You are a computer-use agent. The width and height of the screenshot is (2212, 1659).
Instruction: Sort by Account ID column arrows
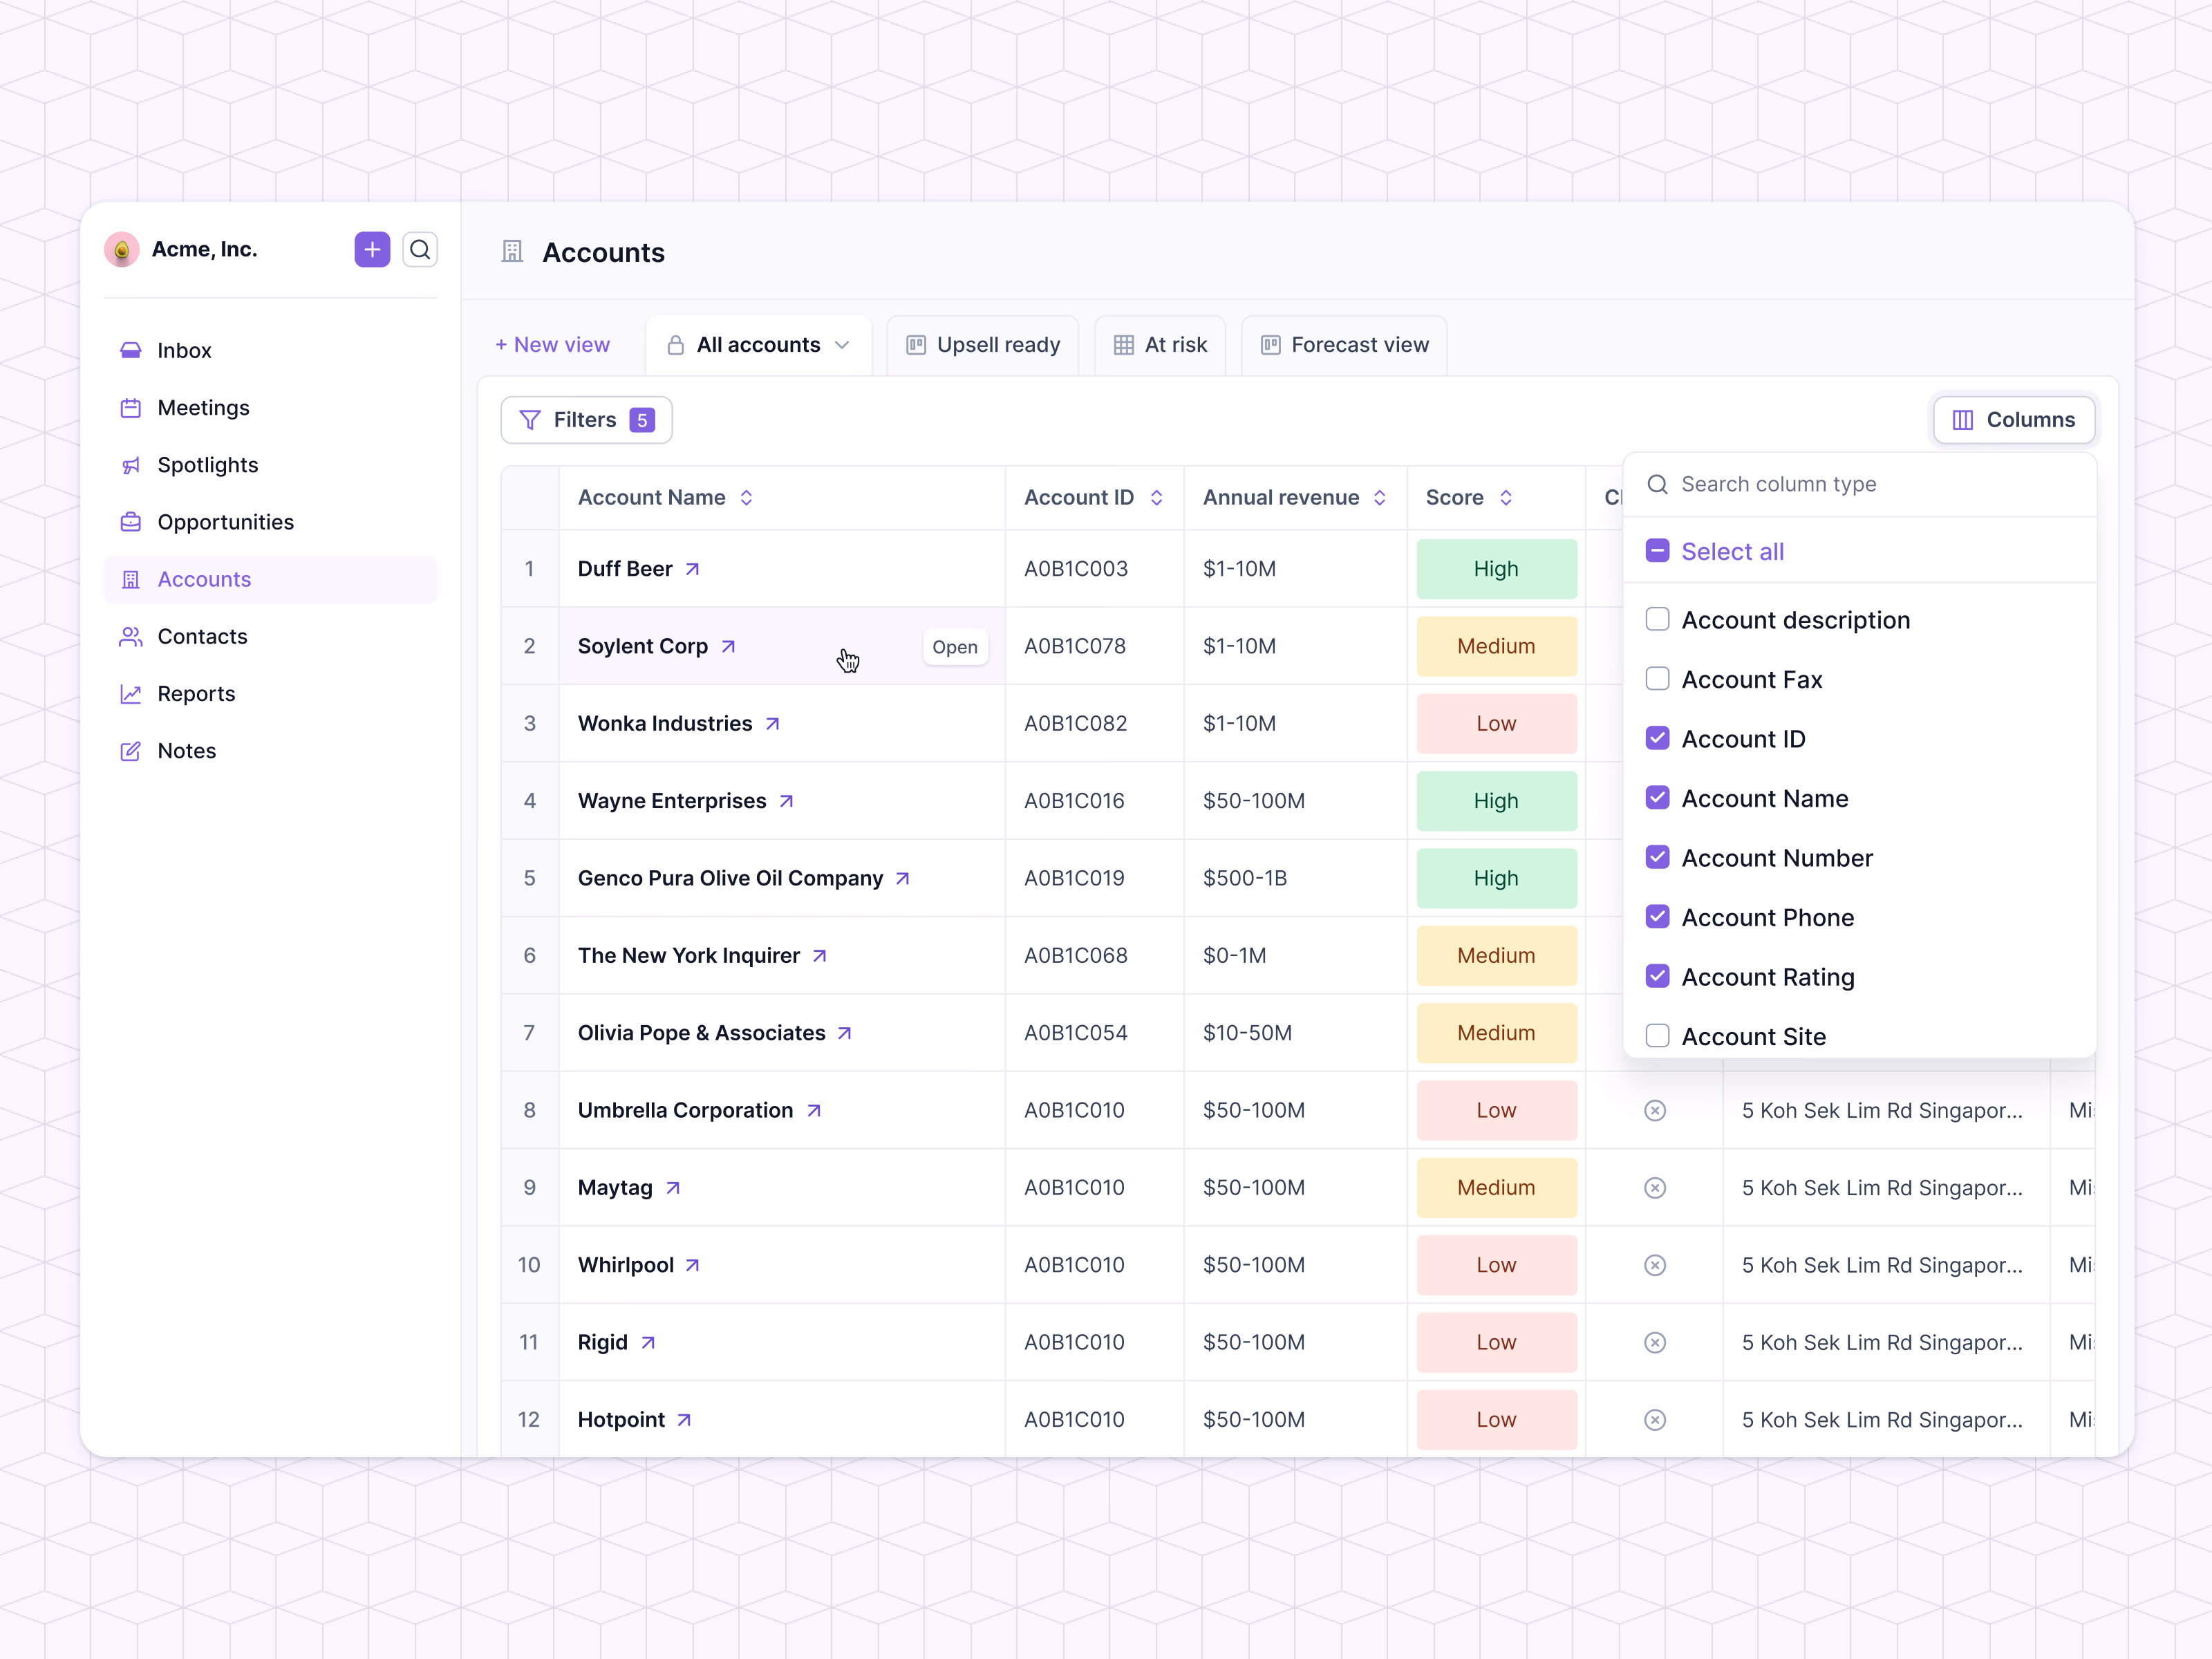pos(1156,498)
